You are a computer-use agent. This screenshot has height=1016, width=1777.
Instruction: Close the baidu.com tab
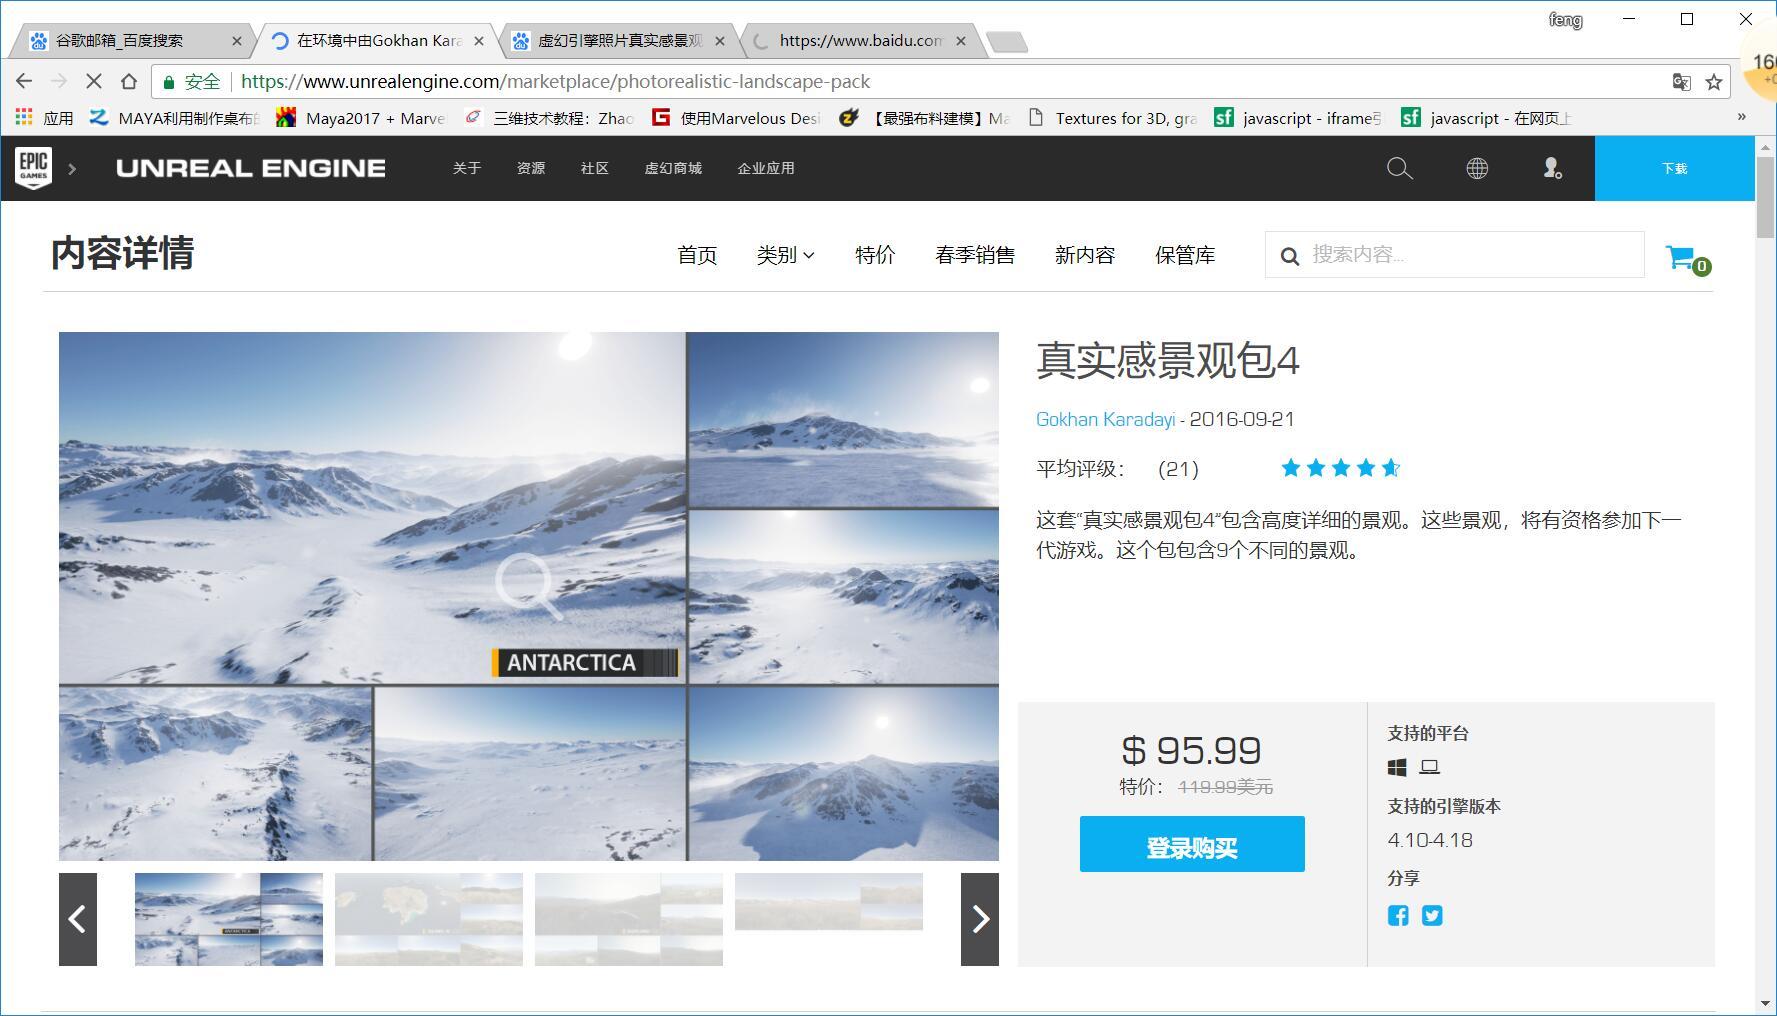[x=961, y=41]
